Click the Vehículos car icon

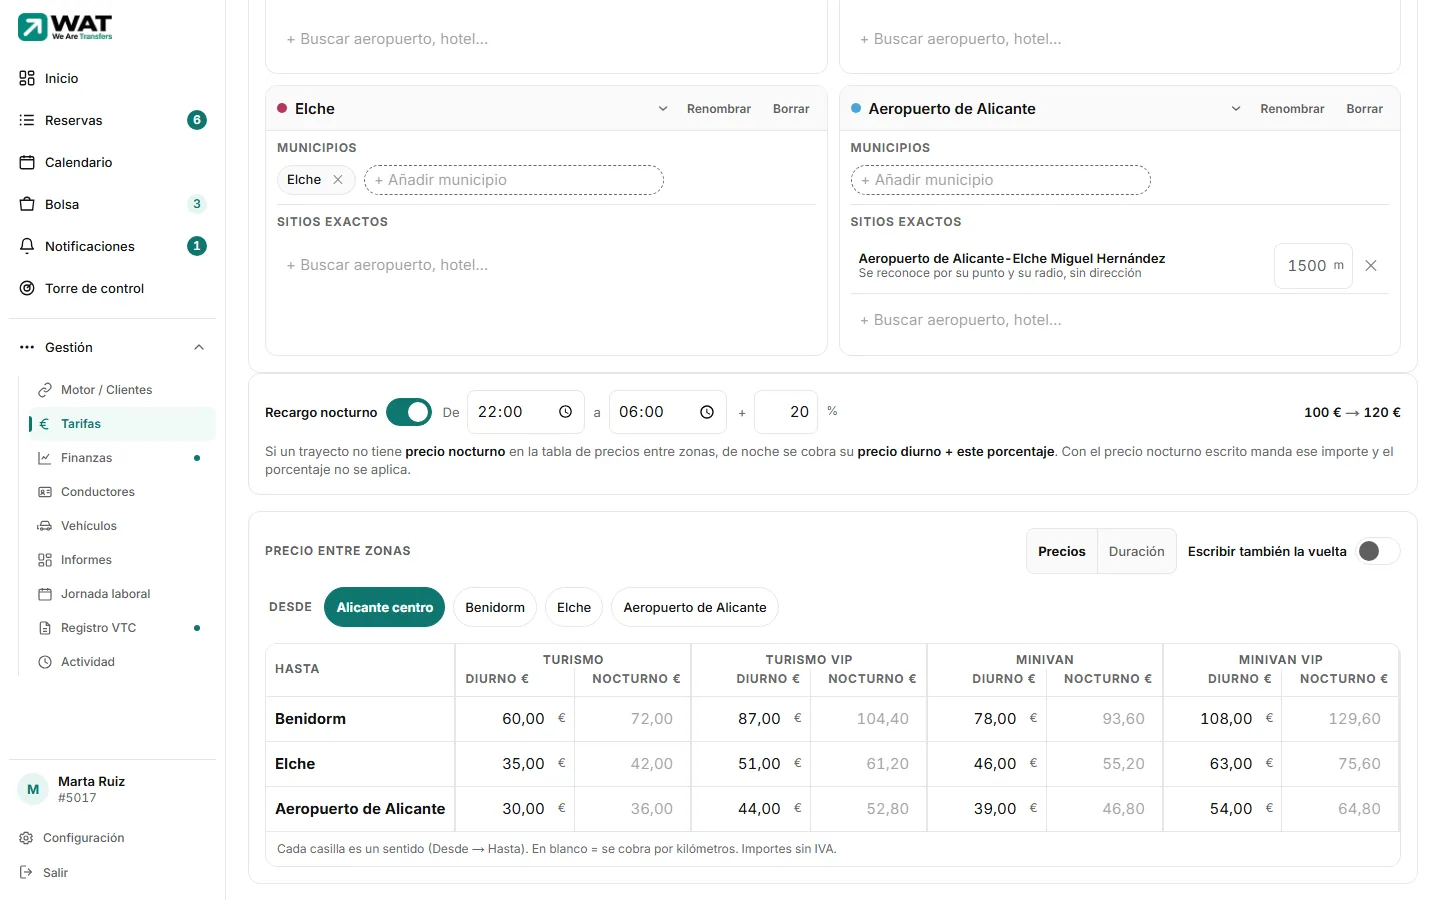click(x=45, y=526)
